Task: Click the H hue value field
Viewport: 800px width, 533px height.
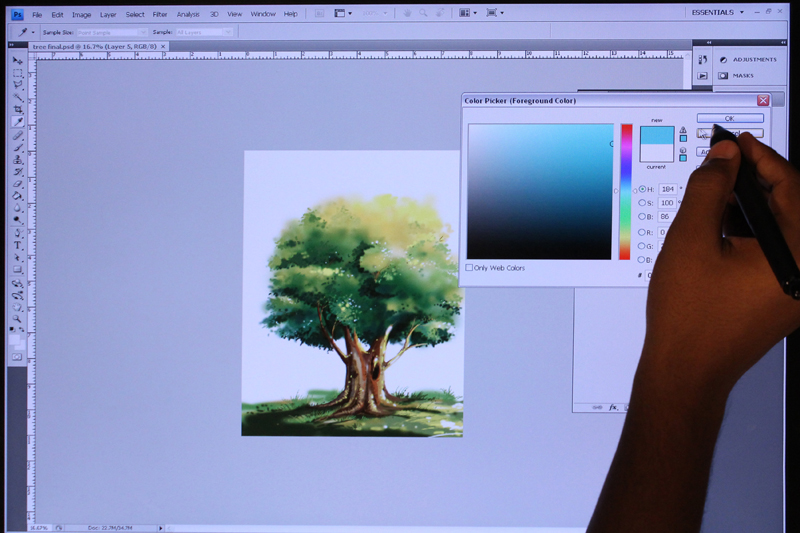Action: [668, 189]
